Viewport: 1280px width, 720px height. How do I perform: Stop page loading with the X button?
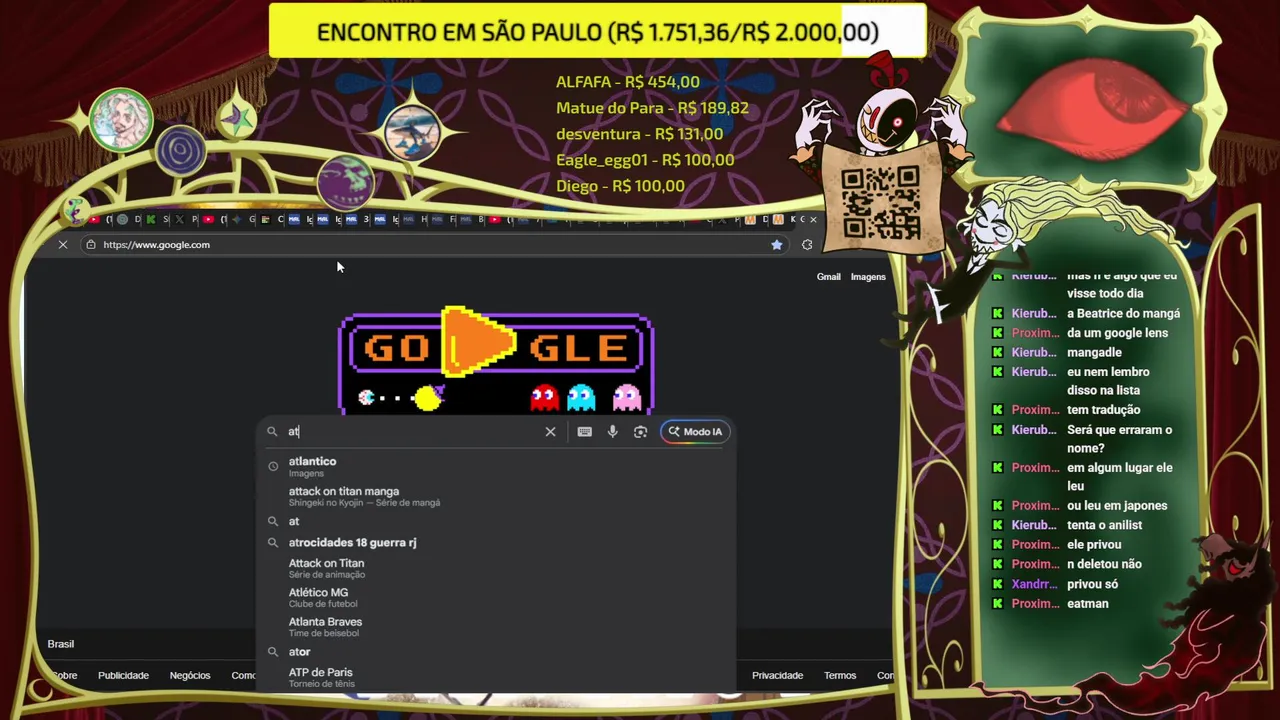pos(62,245)
